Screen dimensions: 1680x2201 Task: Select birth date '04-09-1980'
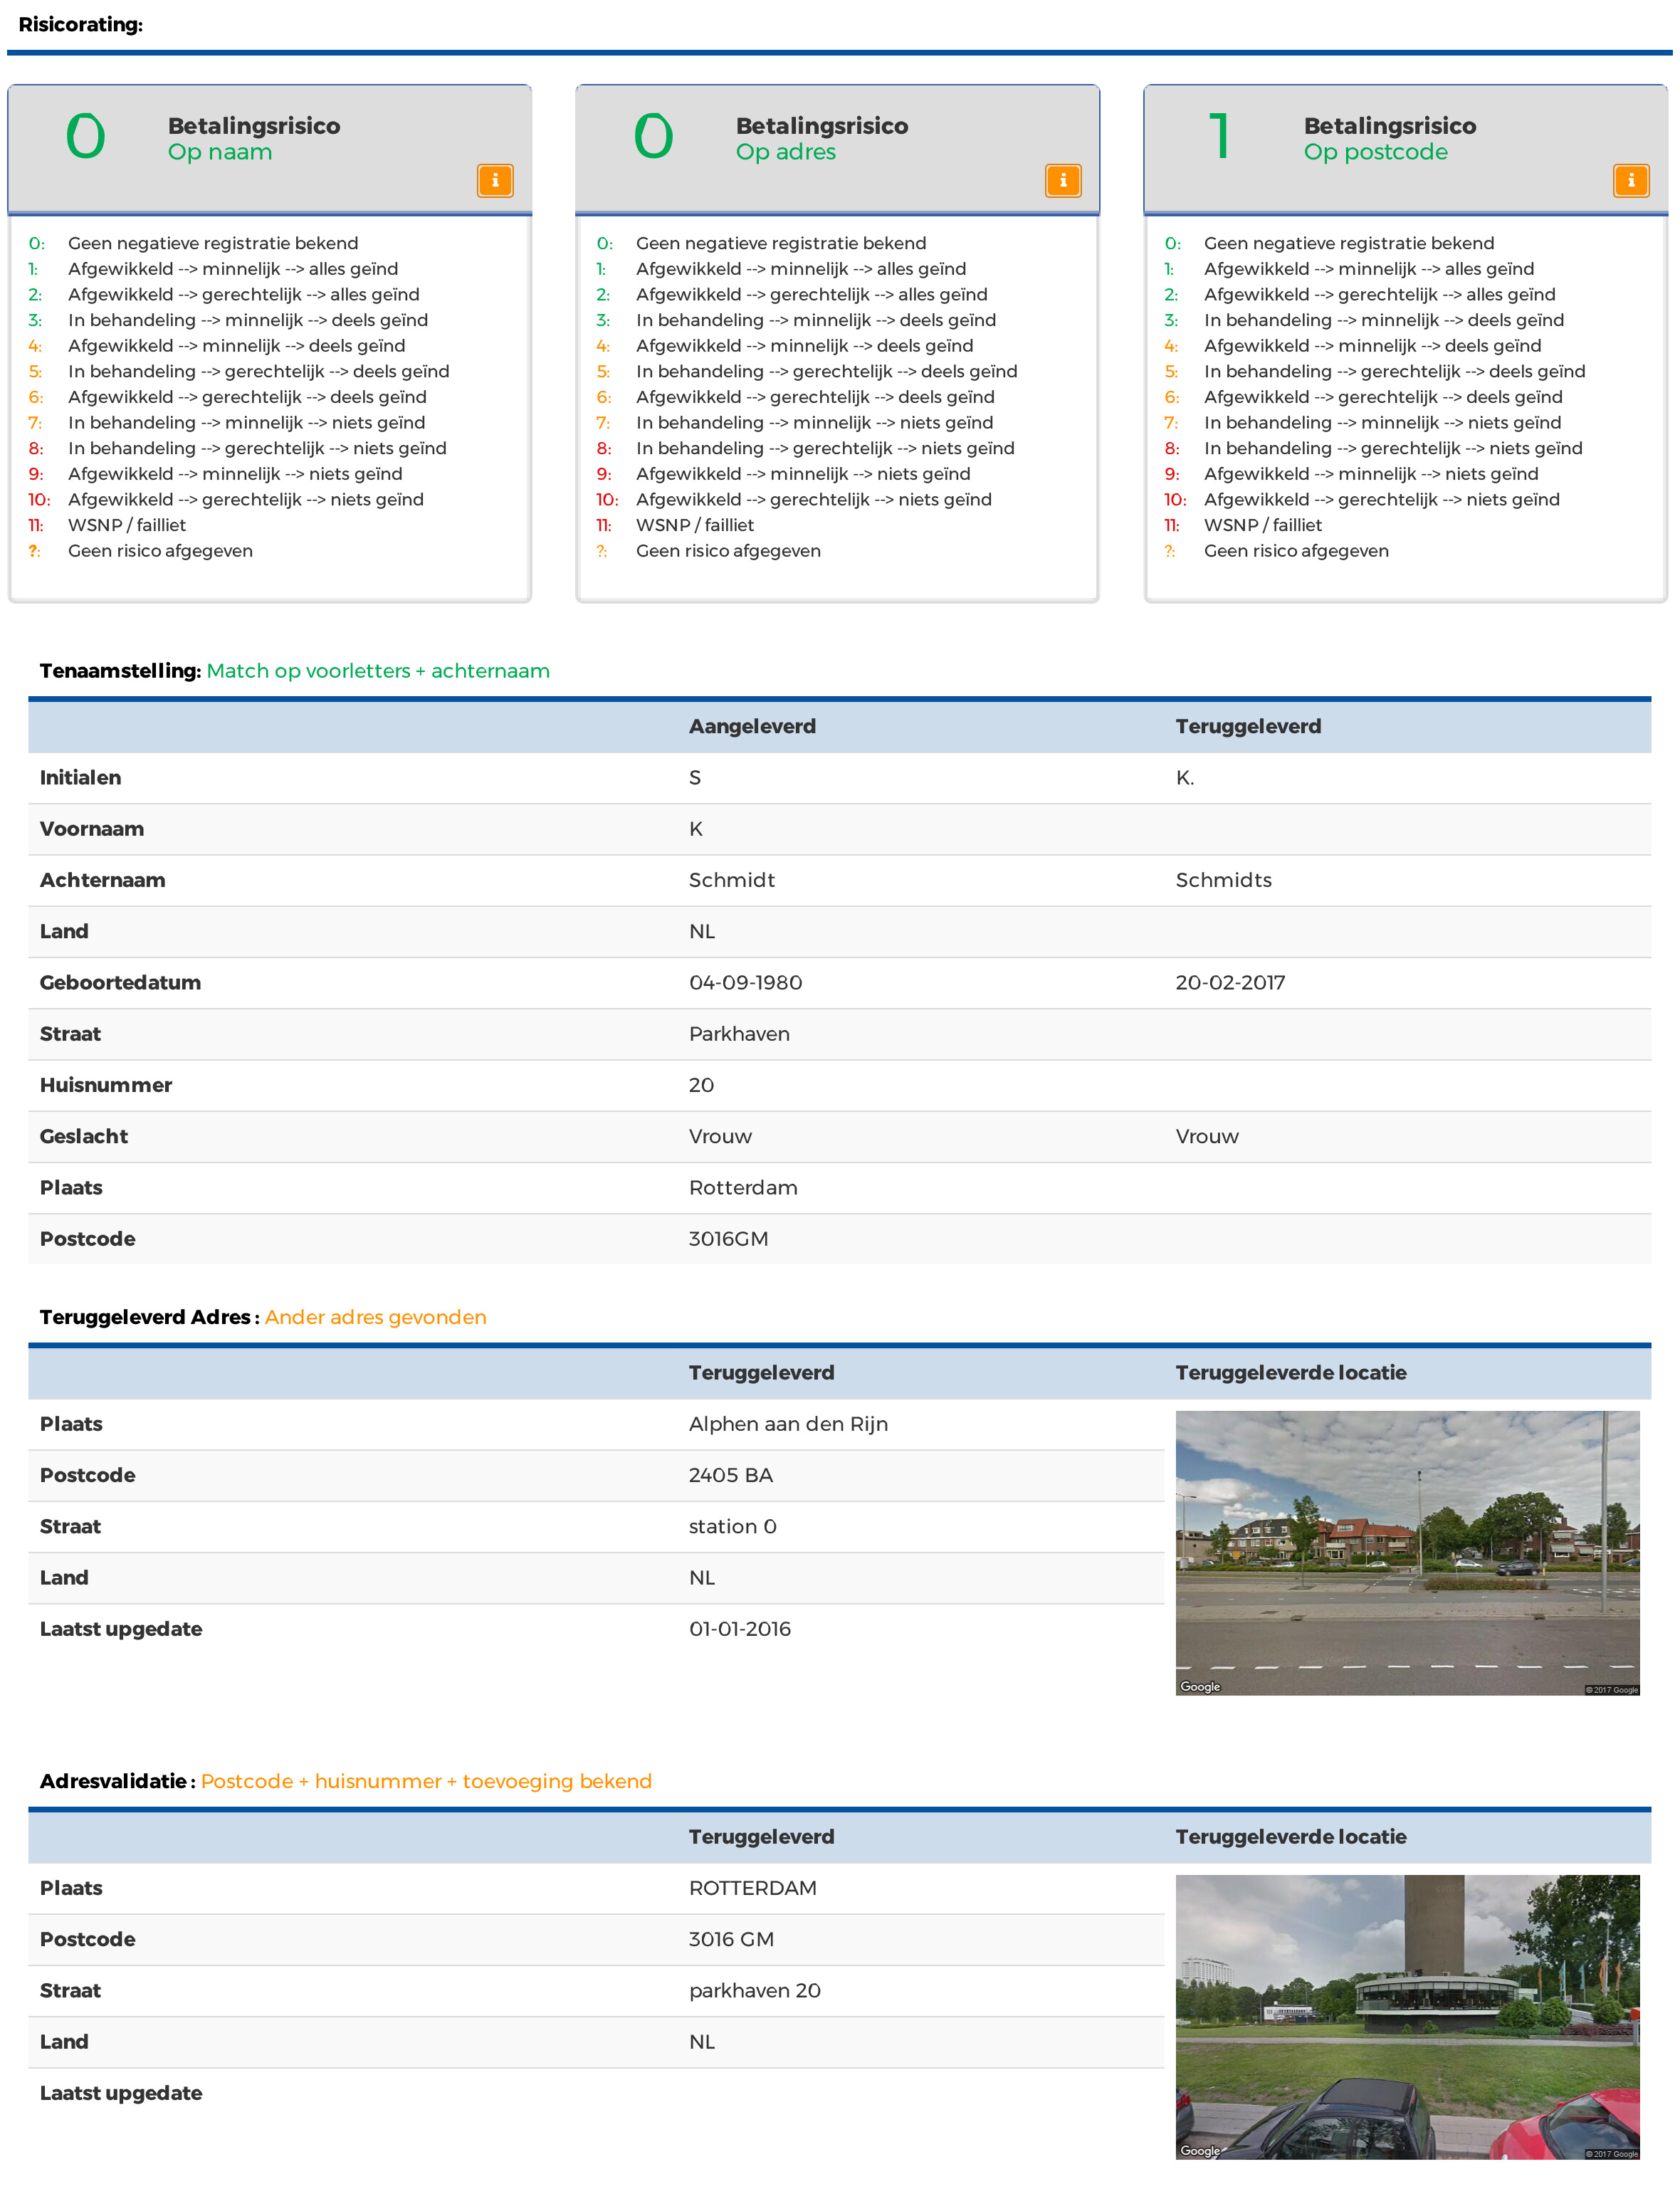[x=746, y=983]
